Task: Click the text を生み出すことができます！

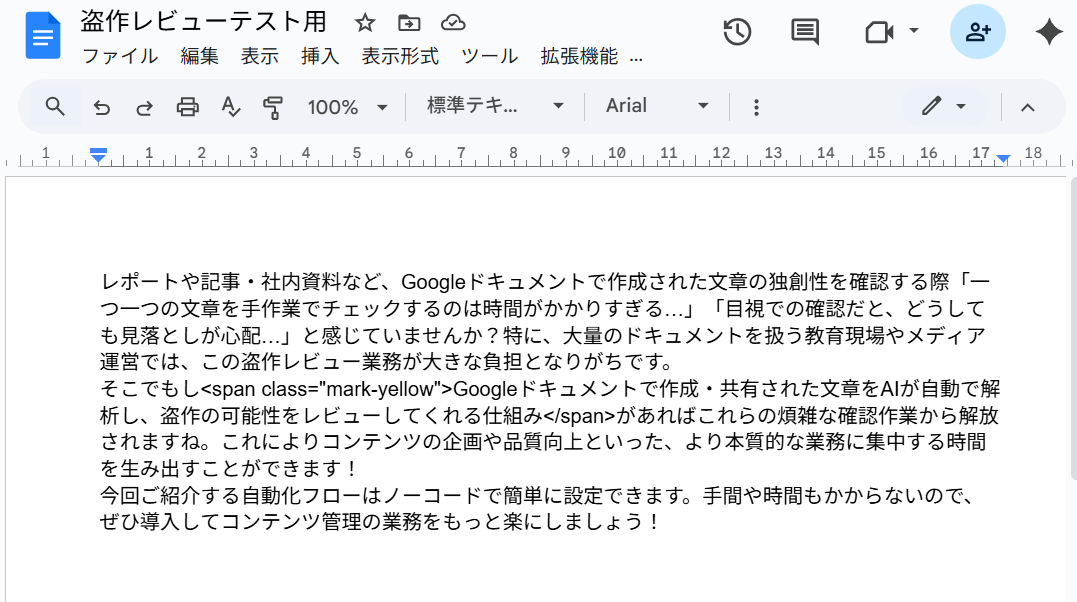Action: [229, 469]
